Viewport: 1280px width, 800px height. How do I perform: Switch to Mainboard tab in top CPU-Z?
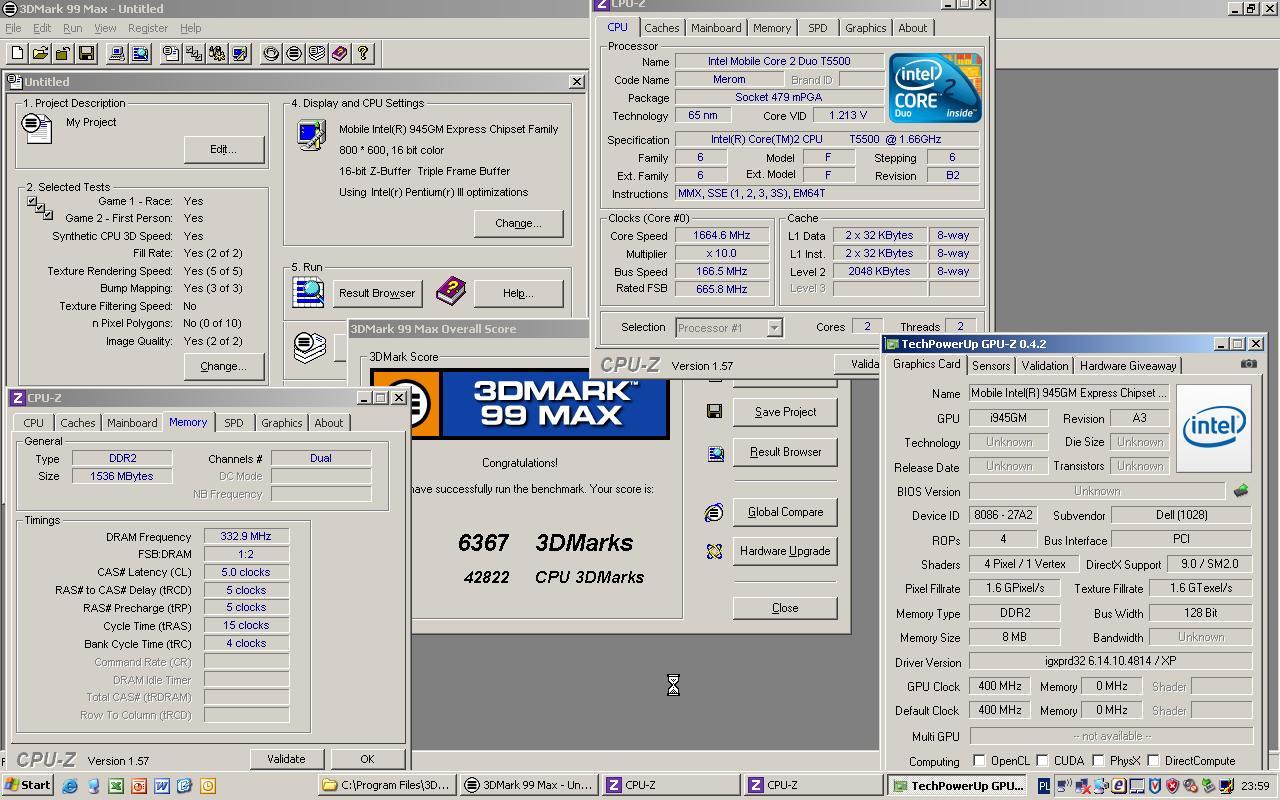716,28
